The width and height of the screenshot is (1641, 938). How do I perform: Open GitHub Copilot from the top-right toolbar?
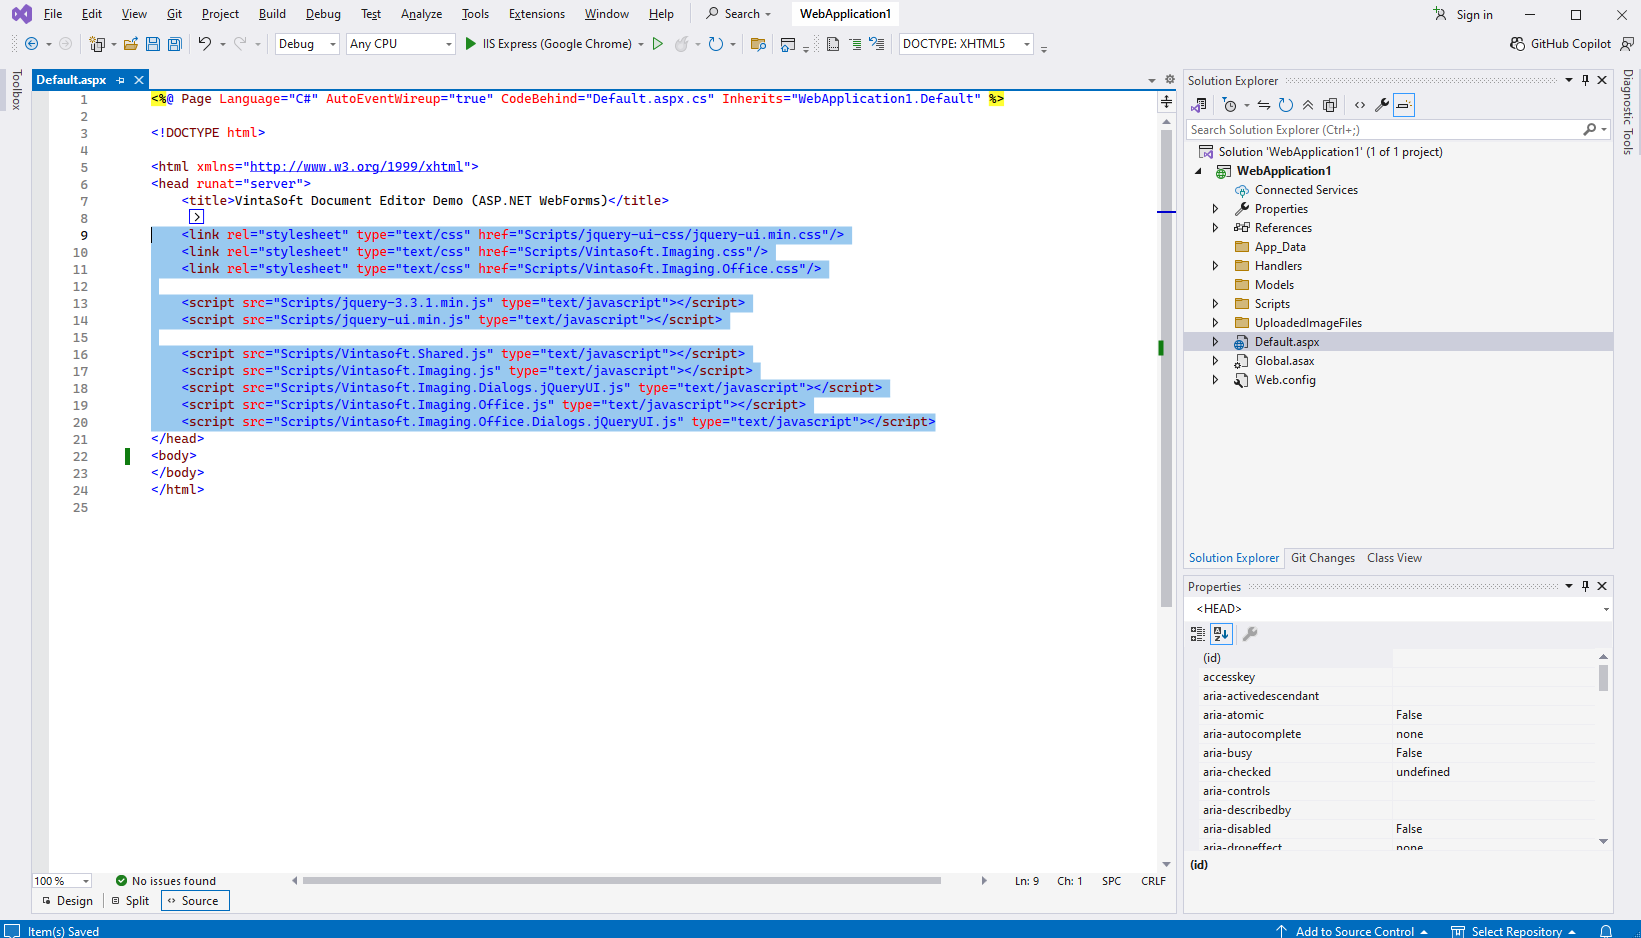[1561, 44]
